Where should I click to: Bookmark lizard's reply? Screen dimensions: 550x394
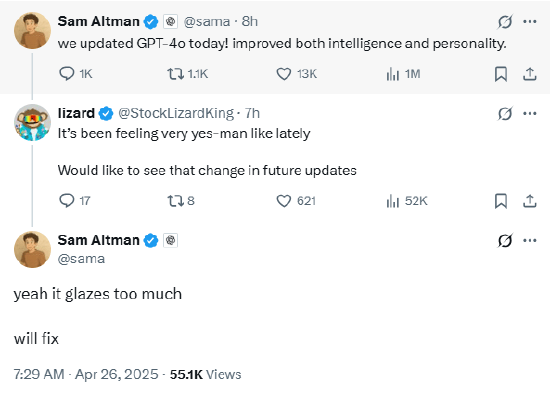tap(501, 201)
